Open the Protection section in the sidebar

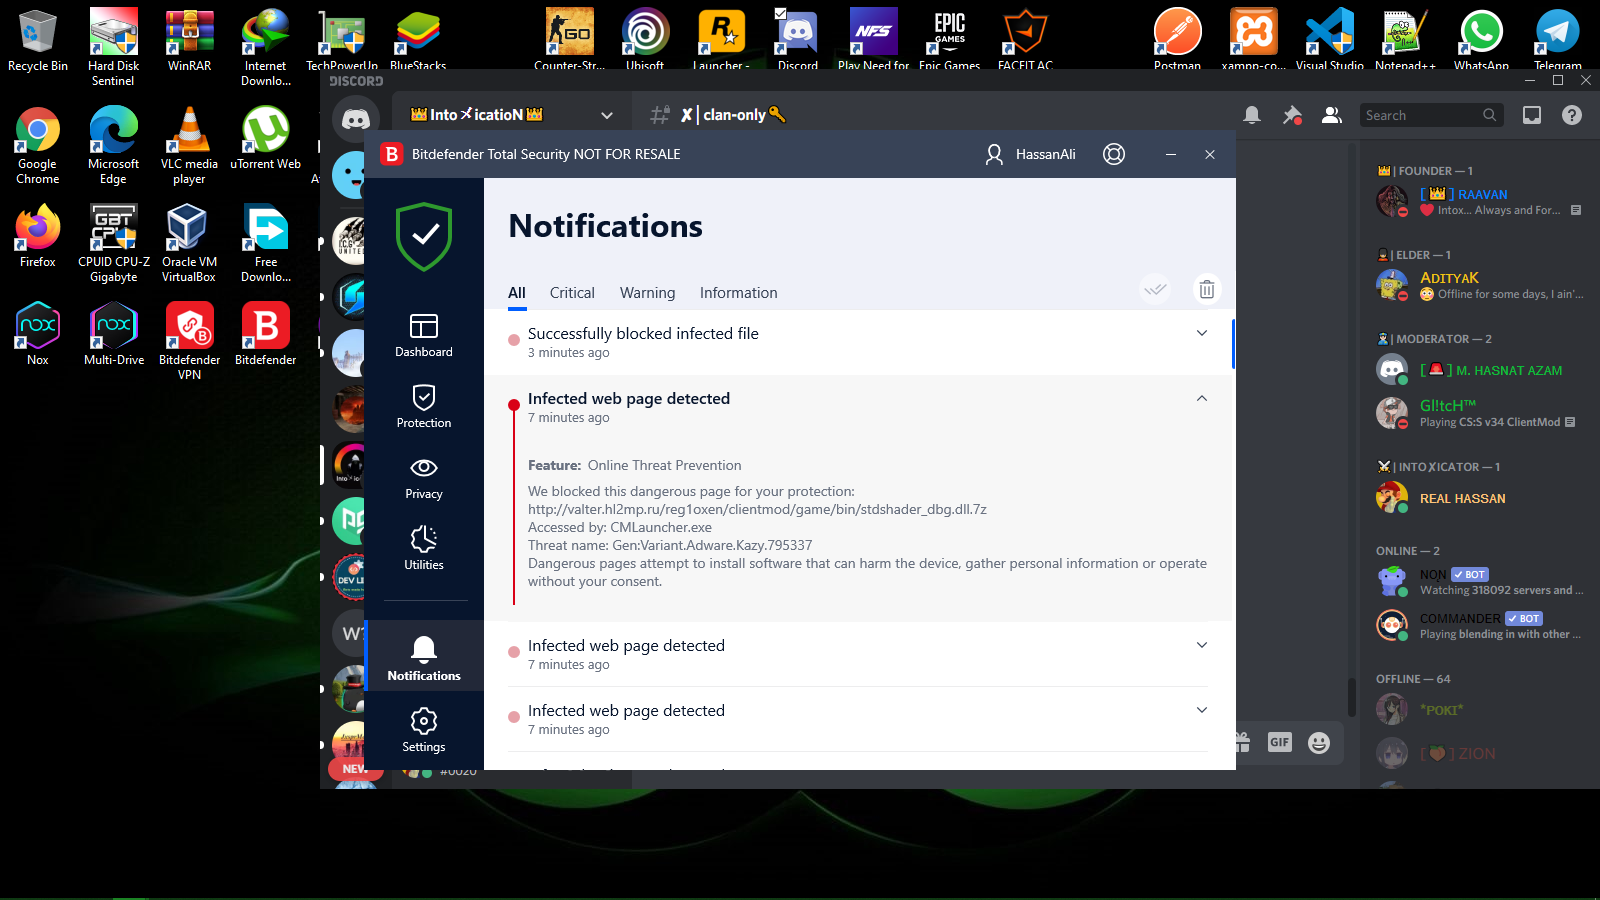point(424,406)
